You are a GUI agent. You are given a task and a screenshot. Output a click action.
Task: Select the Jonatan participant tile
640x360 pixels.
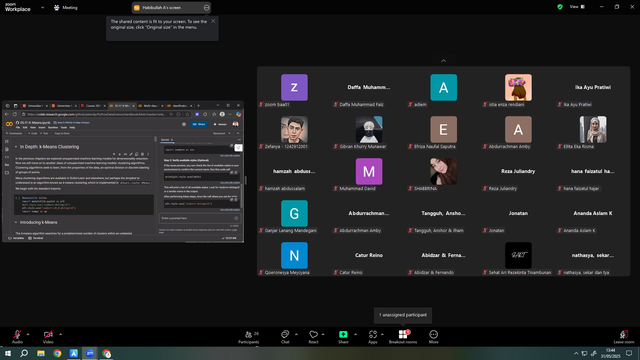518,213
